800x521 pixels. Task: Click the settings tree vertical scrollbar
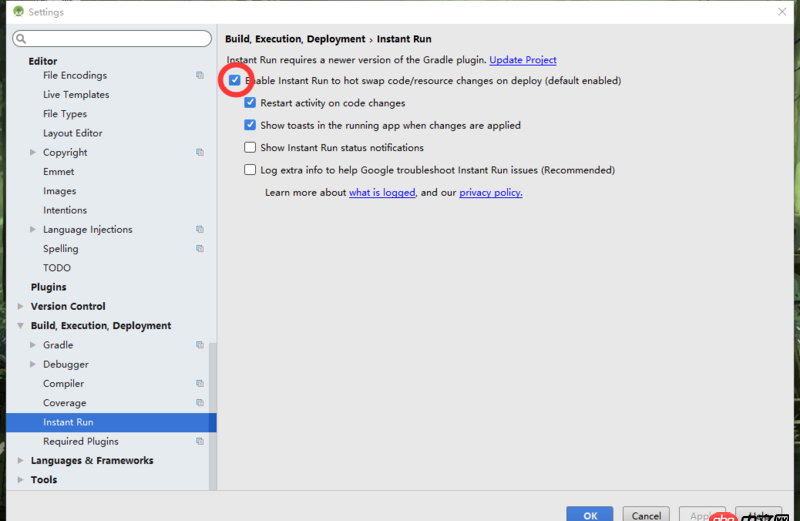pyautogui.click(x=212, y=416)
